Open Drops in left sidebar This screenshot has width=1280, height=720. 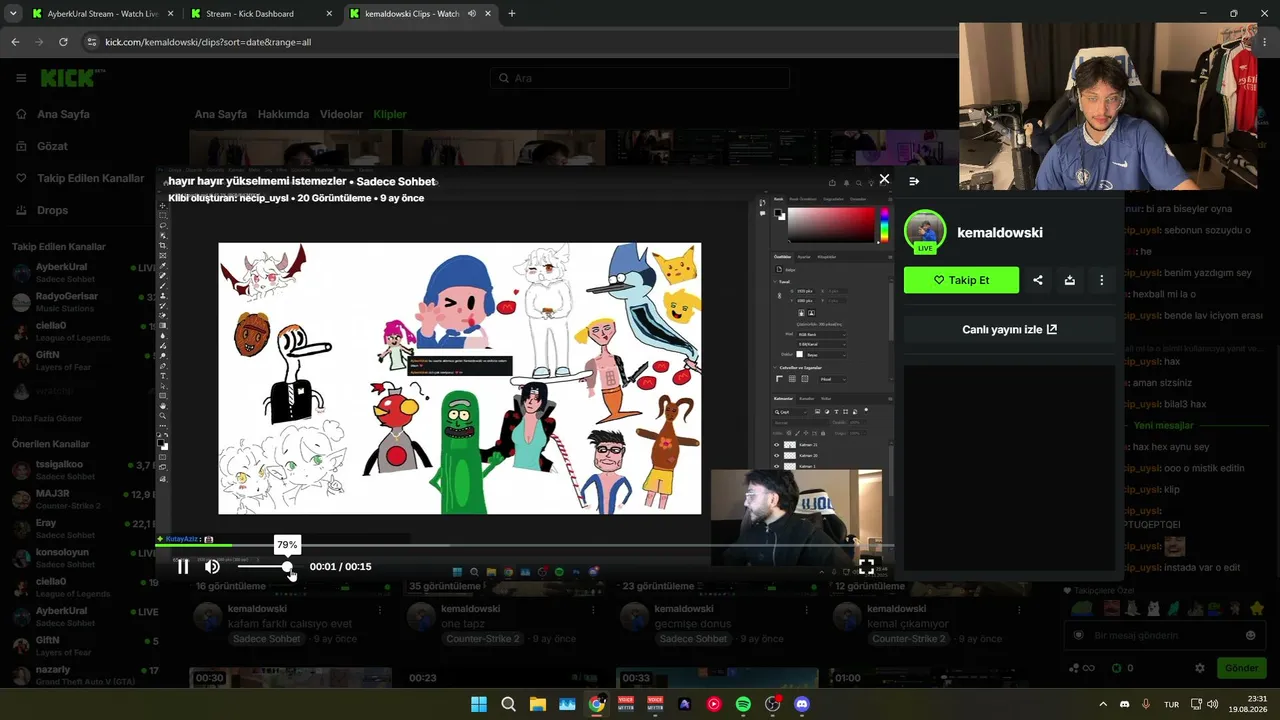coord(53,210)
